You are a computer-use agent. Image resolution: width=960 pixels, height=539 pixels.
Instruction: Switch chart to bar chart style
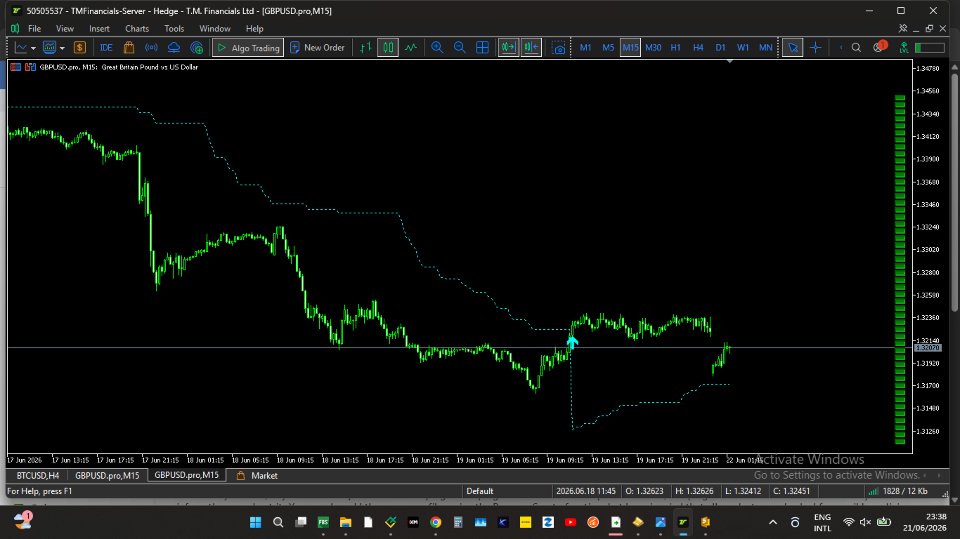[366, 47]
